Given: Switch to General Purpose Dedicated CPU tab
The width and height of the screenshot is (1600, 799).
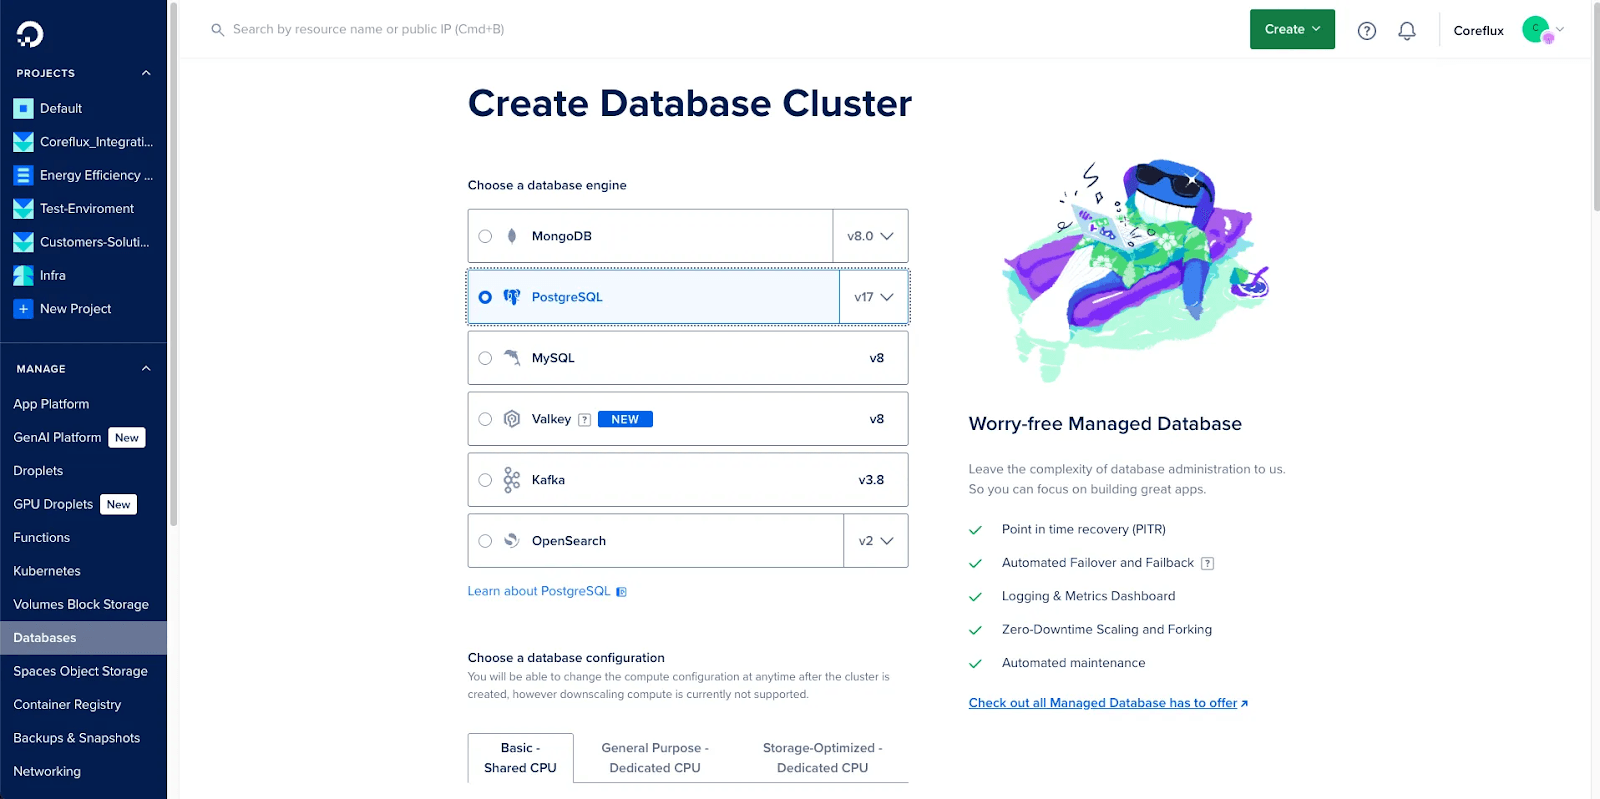Looking at the screenshot, I should [655, 758].
